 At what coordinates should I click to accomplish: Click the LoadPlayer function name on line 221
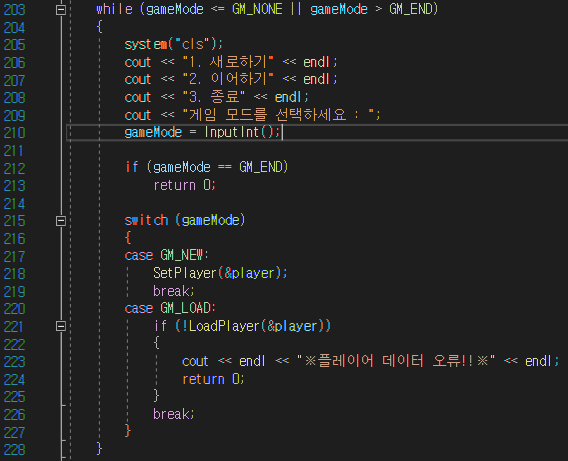[x=224, y=326]
